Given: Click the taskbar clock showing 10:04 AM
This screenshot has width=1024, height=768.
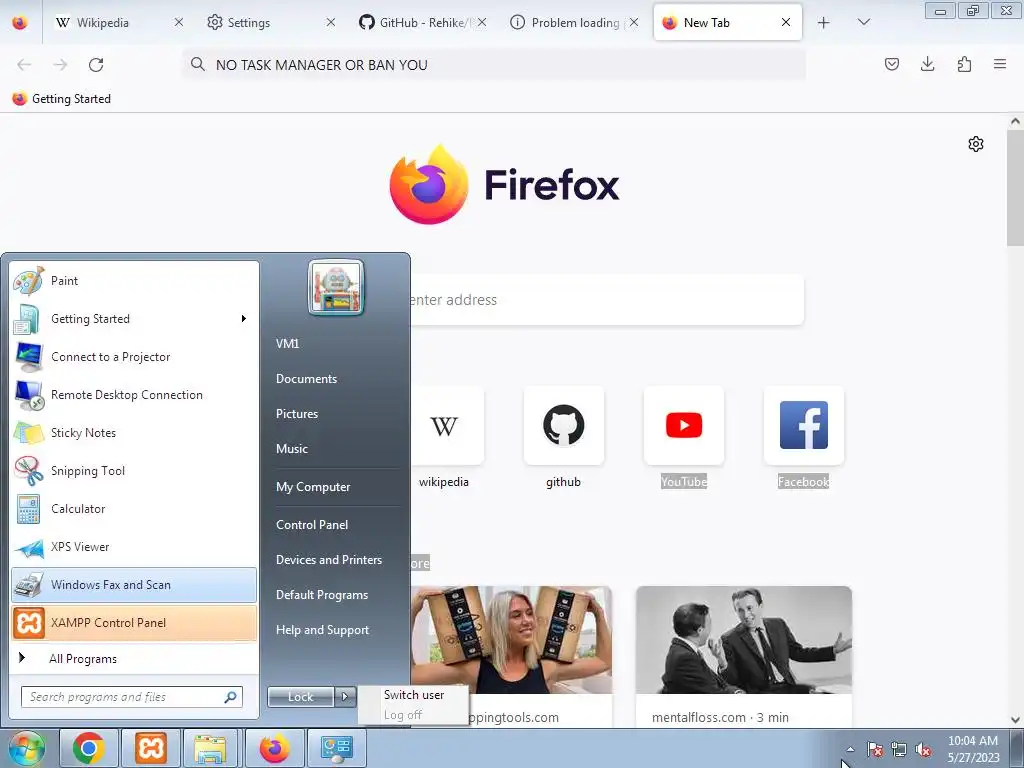Looking at the screenshot, I should pyautogui.click(x=973, y=749).
